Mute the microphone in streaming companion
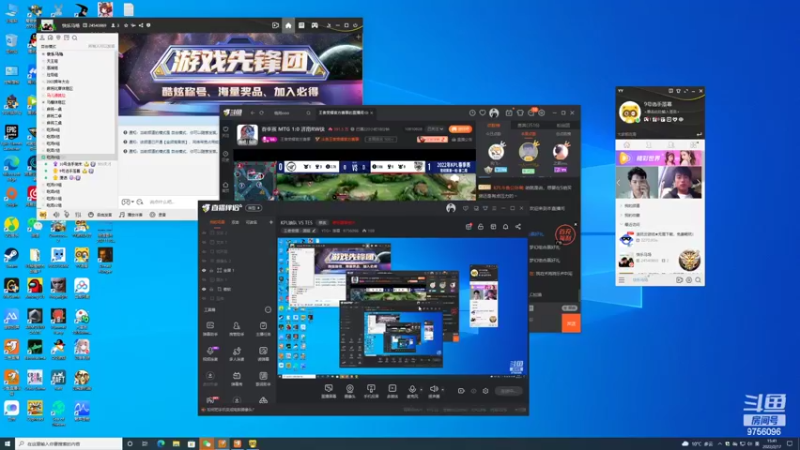This screenshot has width=800, height=450. (412, 390)
